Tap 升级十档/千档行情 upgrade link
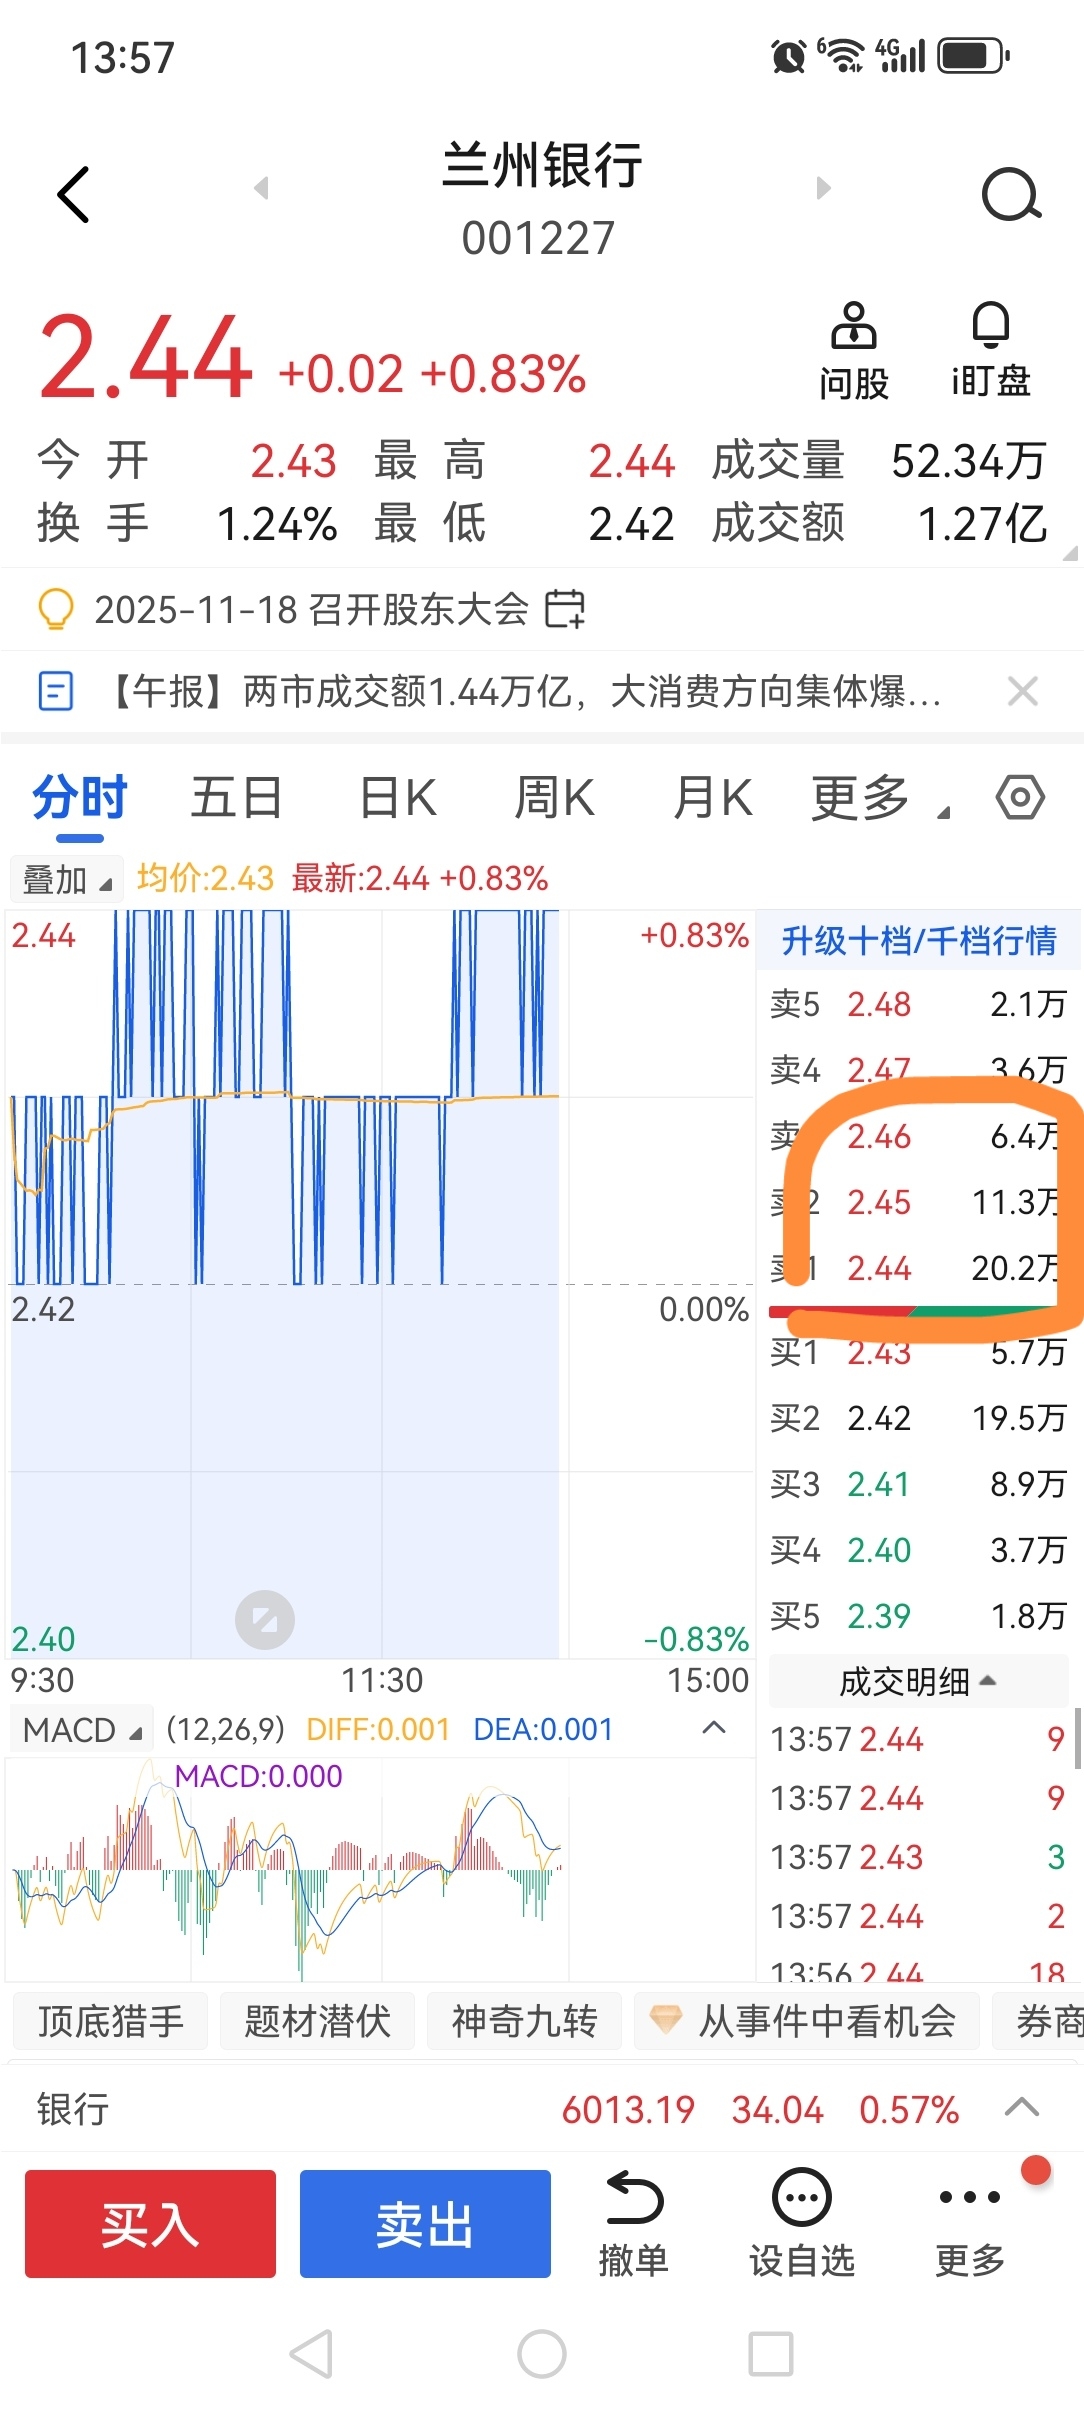 [x=918, y=940]
